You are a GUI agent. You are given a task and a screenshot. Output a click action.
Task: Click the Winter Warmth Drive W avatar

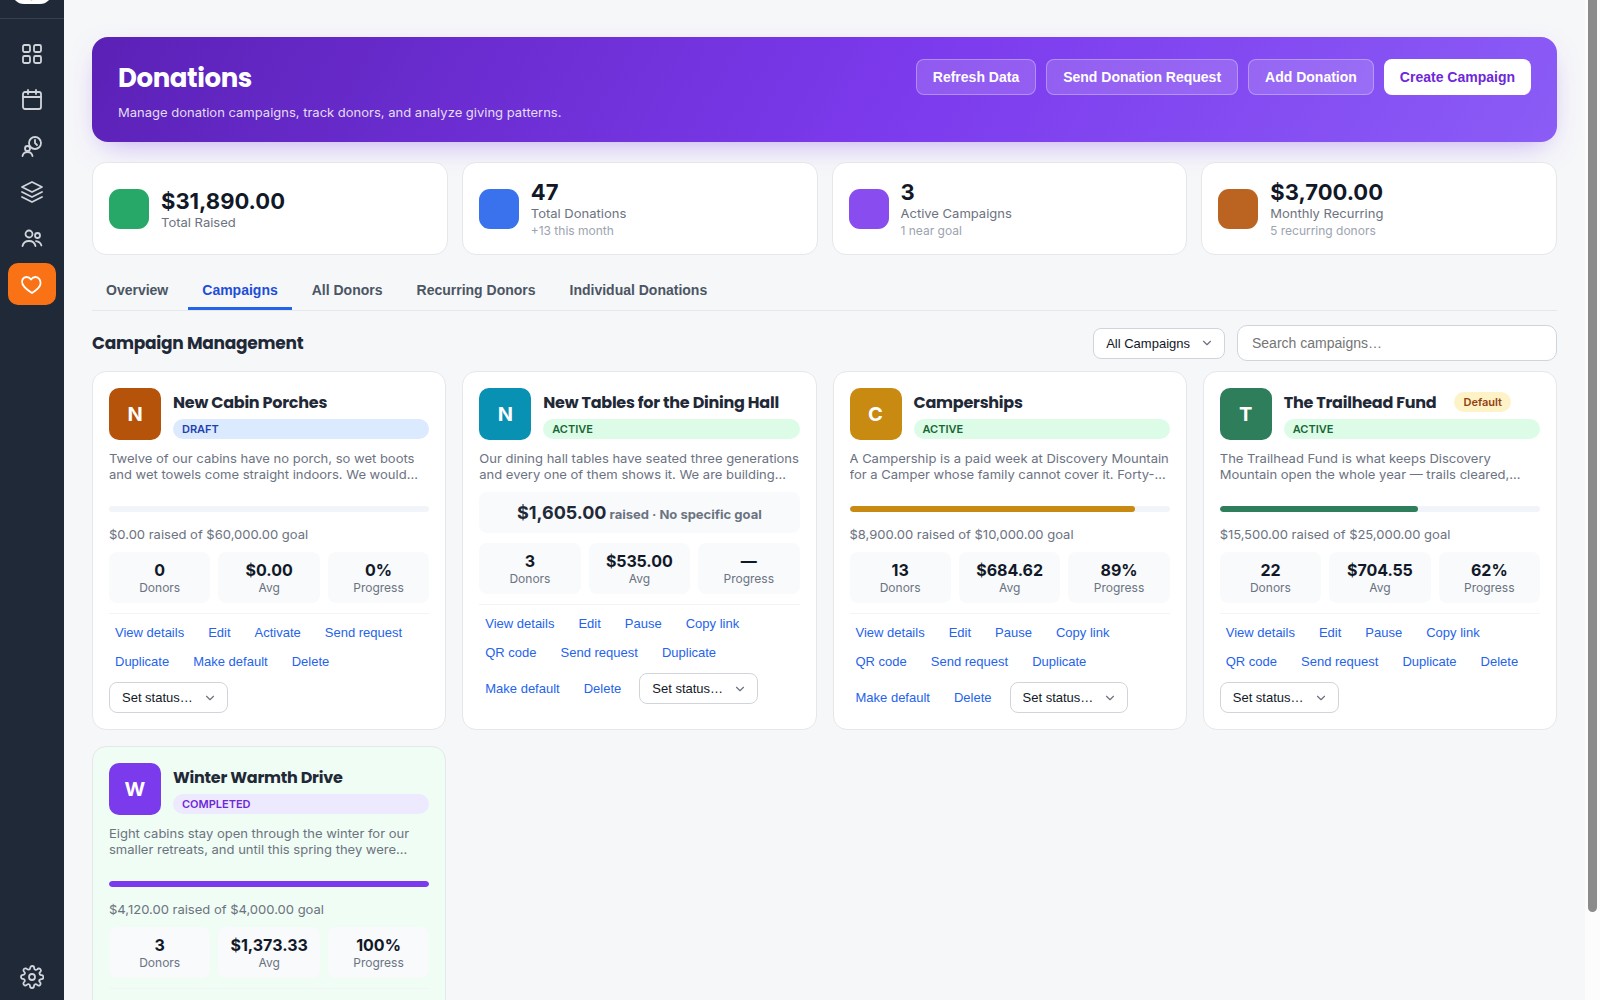(135, 789)
